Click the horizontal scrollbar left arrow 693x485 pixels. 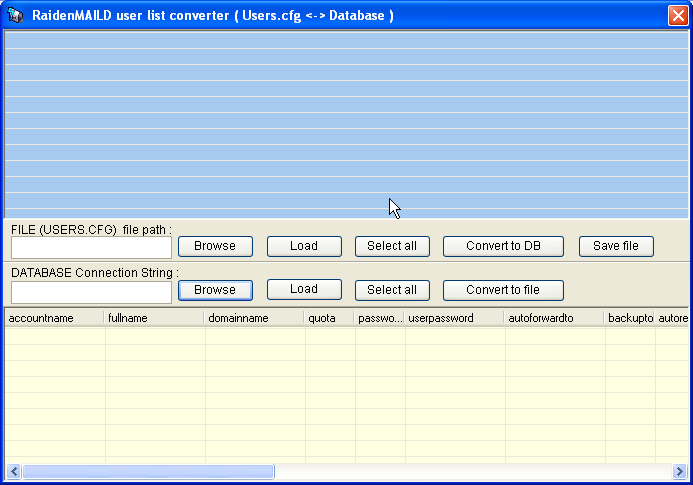[x=13, y=471]
